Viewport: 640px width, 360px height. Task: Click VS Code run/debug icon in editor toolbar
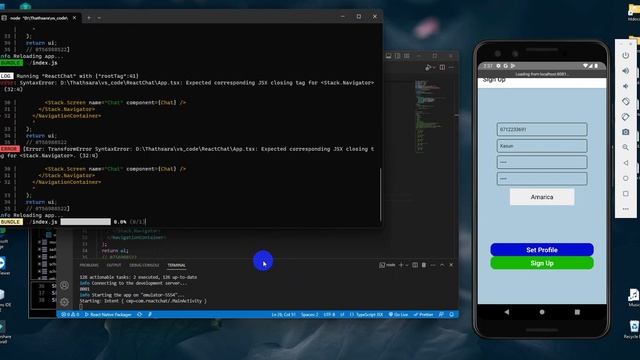pyautogui.click(x=429, y=67)
